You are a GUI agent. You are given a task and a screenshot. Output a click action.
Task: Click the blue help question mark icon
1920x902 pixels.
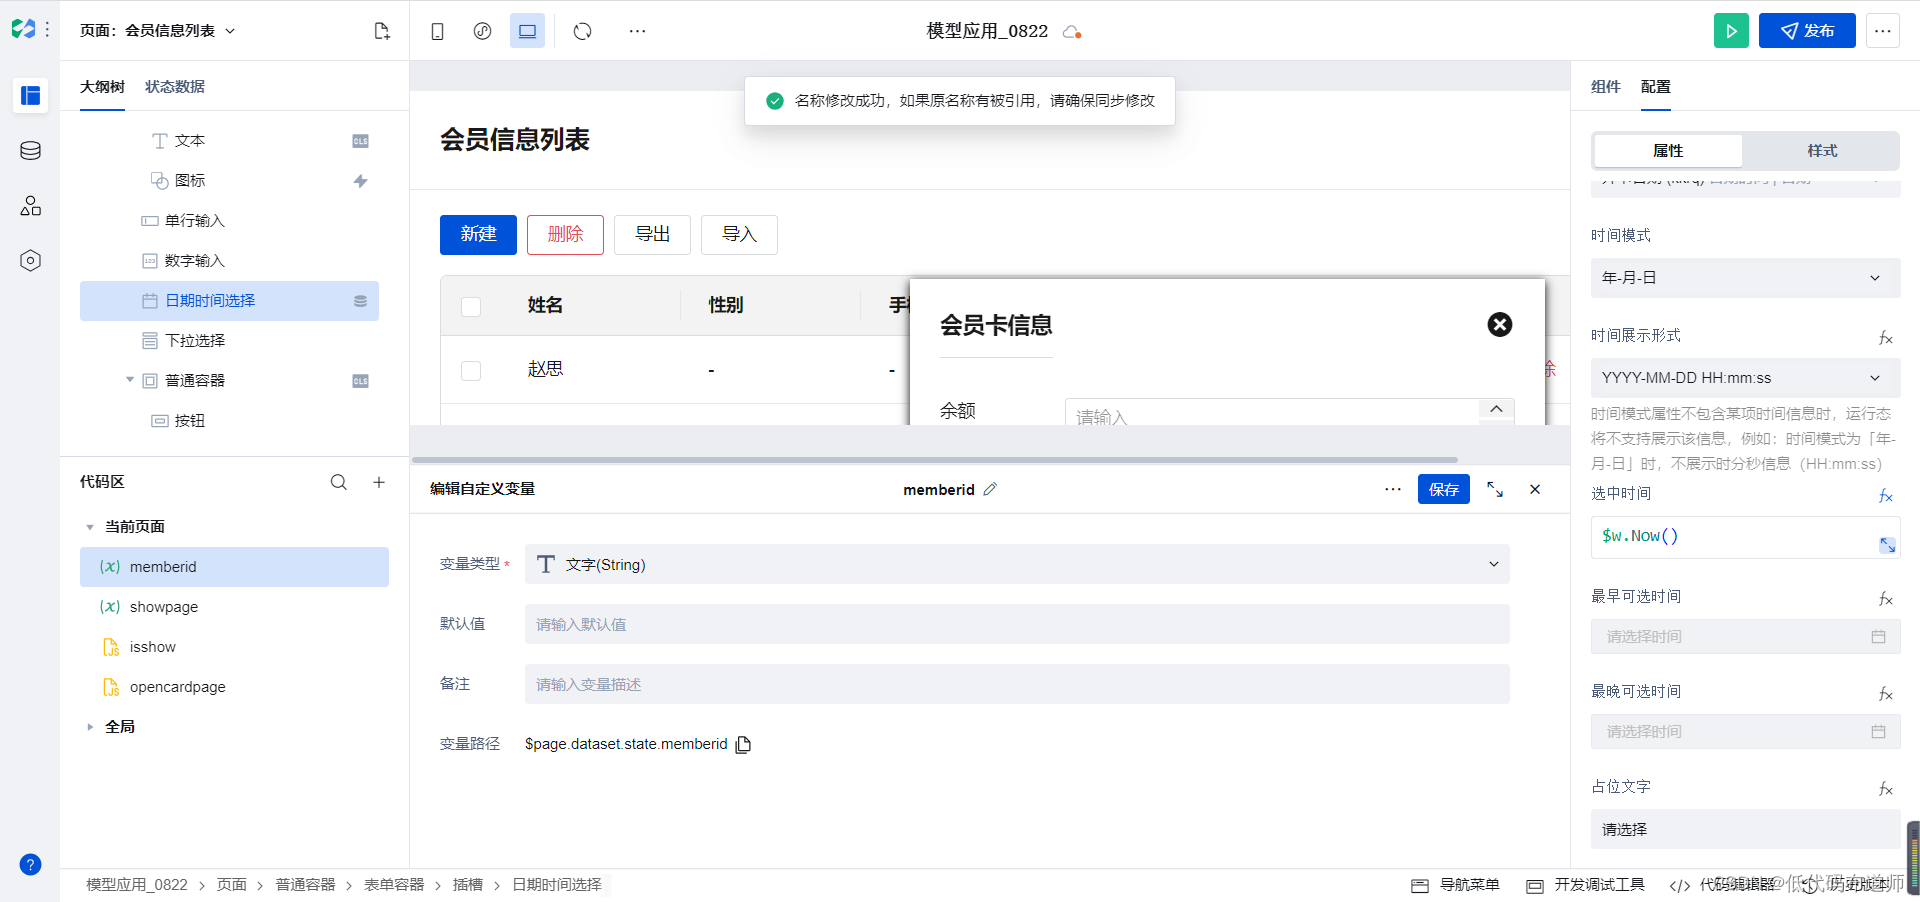pos(31,865)
